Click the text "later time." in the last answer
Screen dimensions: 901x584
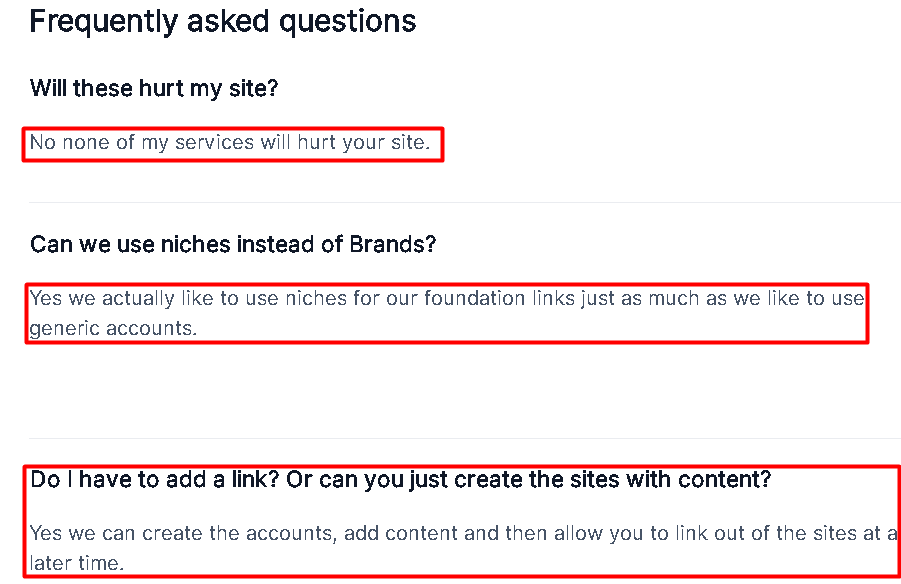77,563
